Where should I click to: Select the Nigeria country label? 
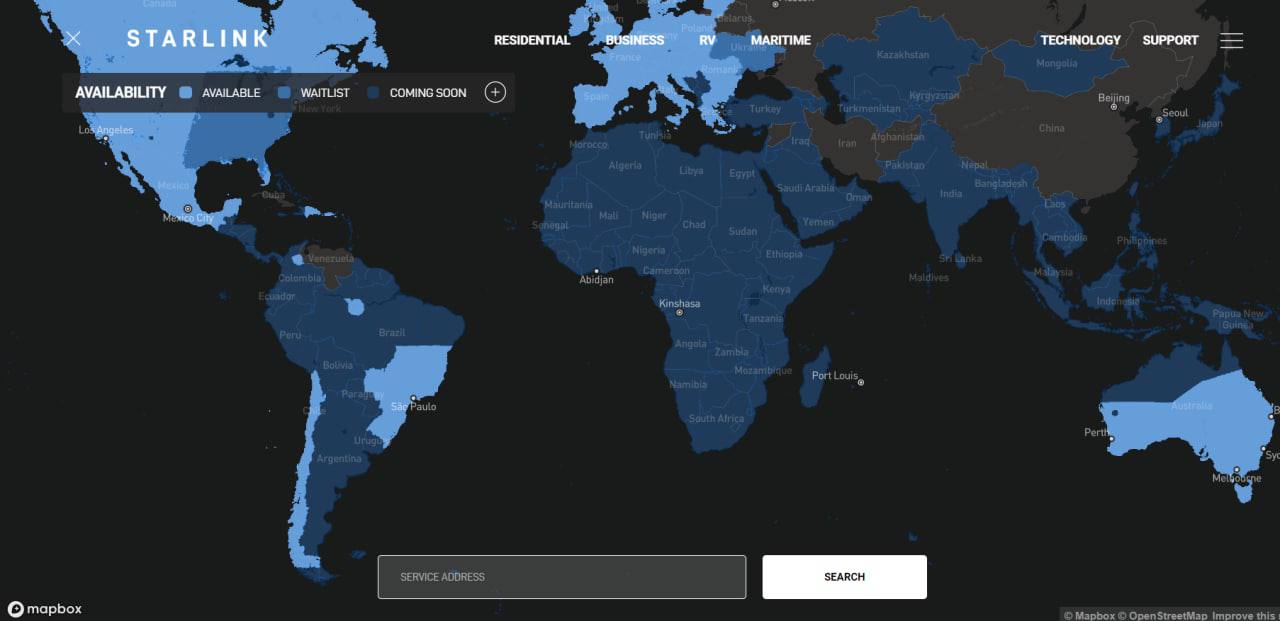tap(649, 250)
